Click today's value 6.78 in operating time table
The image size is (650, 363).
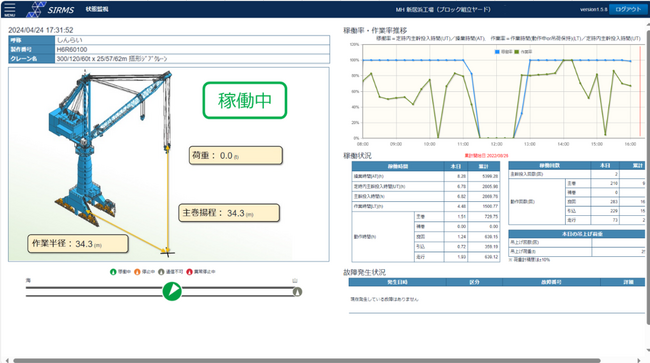[461, 186]
